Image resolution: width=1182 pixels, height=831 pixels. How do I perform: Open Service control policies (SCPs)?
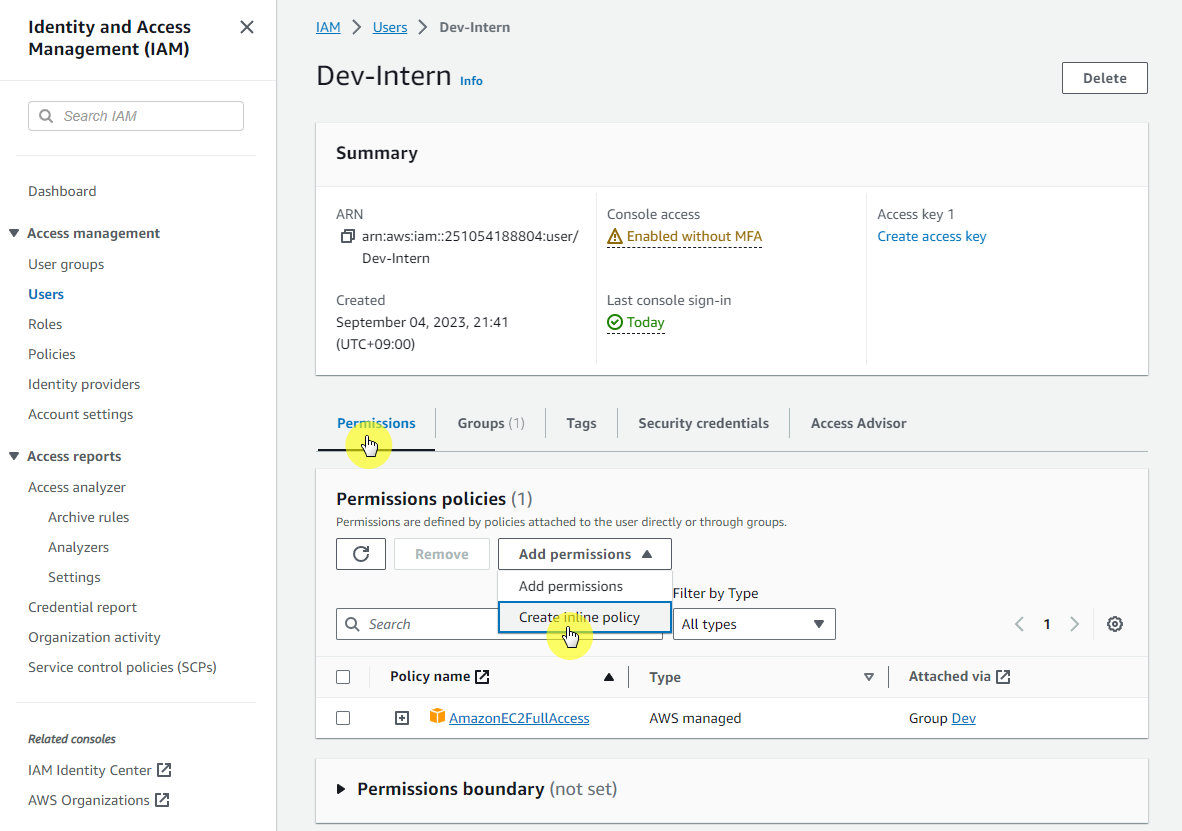(122, 667)
